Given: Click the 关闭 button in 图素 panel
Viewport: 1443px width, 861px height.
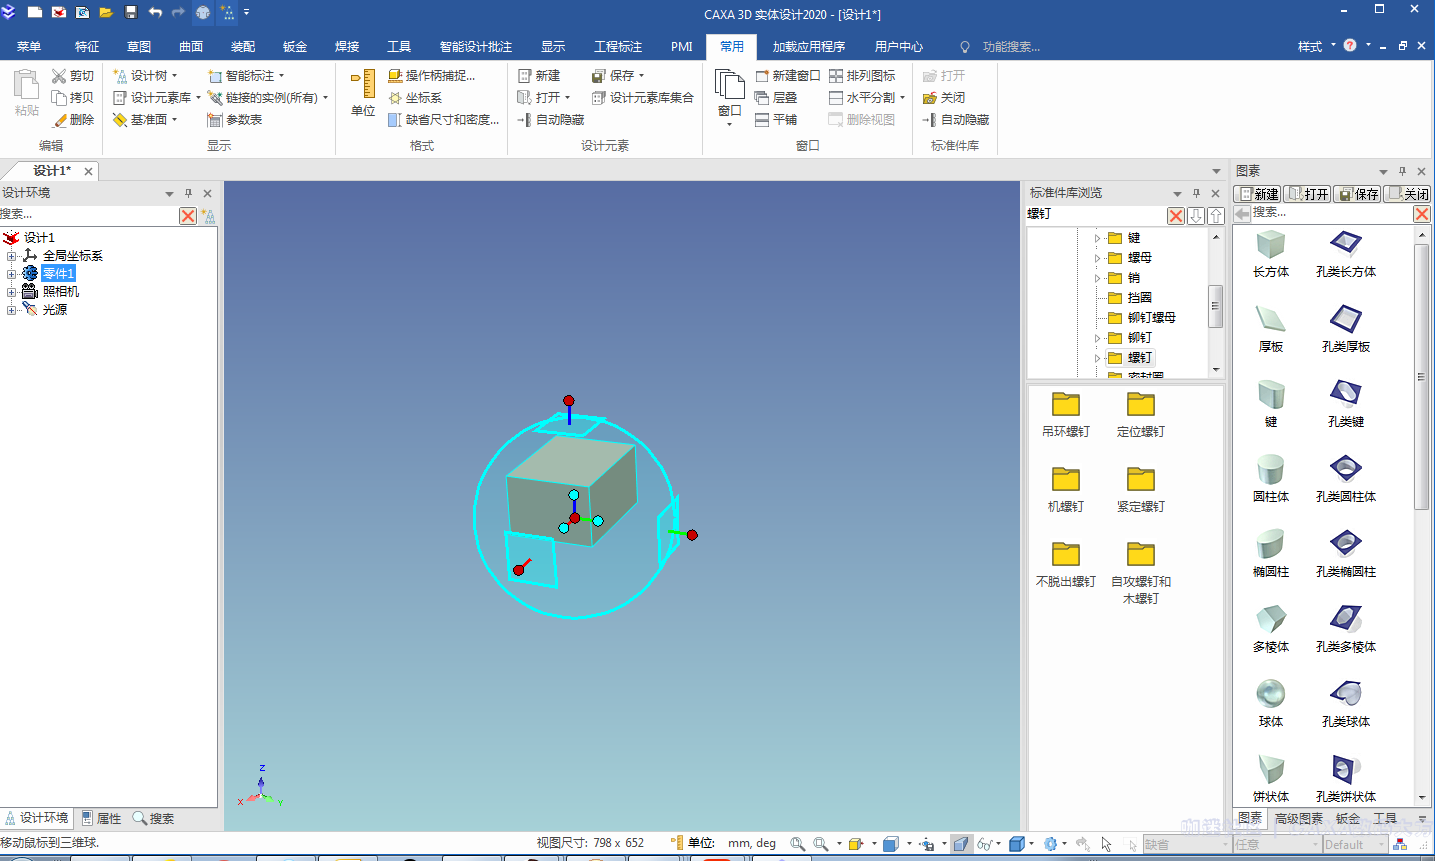Looking at the screenshot, I should 1408,194.
